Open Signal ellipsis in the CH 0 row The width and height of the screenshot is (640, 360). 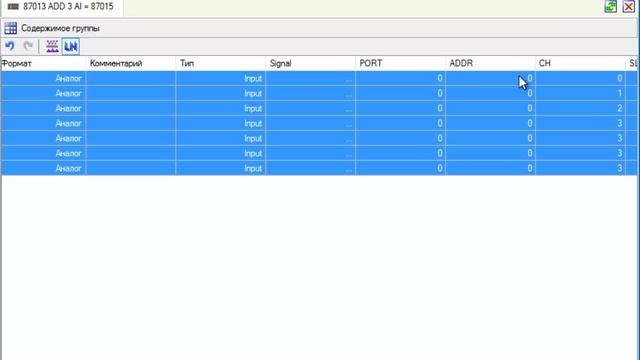pos(348,80)
